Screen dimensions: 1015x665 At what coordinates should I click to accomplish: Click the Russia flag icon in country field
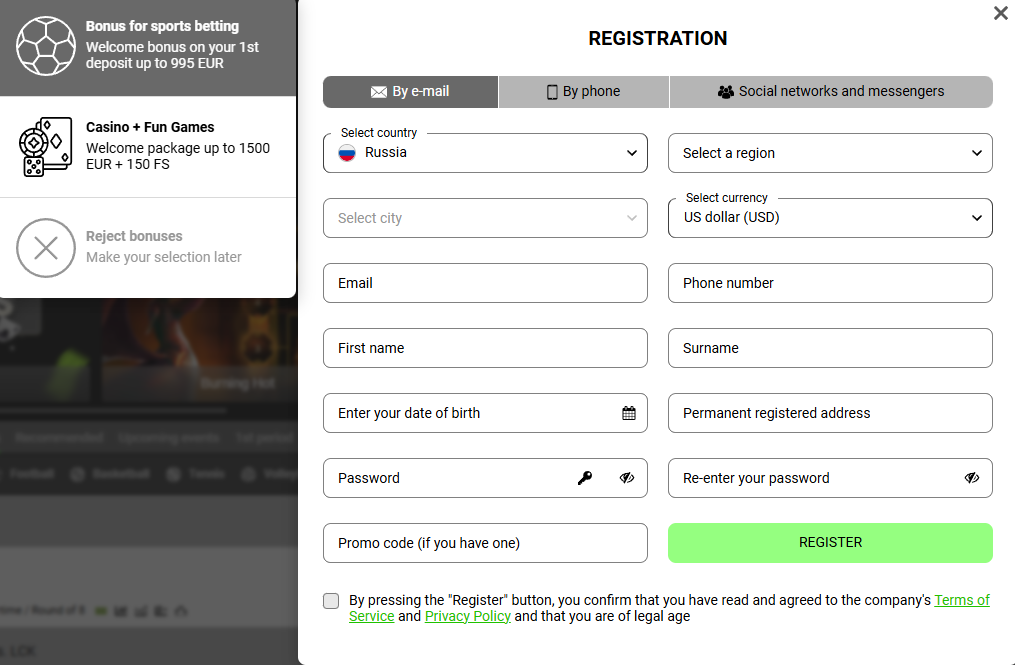347,153
